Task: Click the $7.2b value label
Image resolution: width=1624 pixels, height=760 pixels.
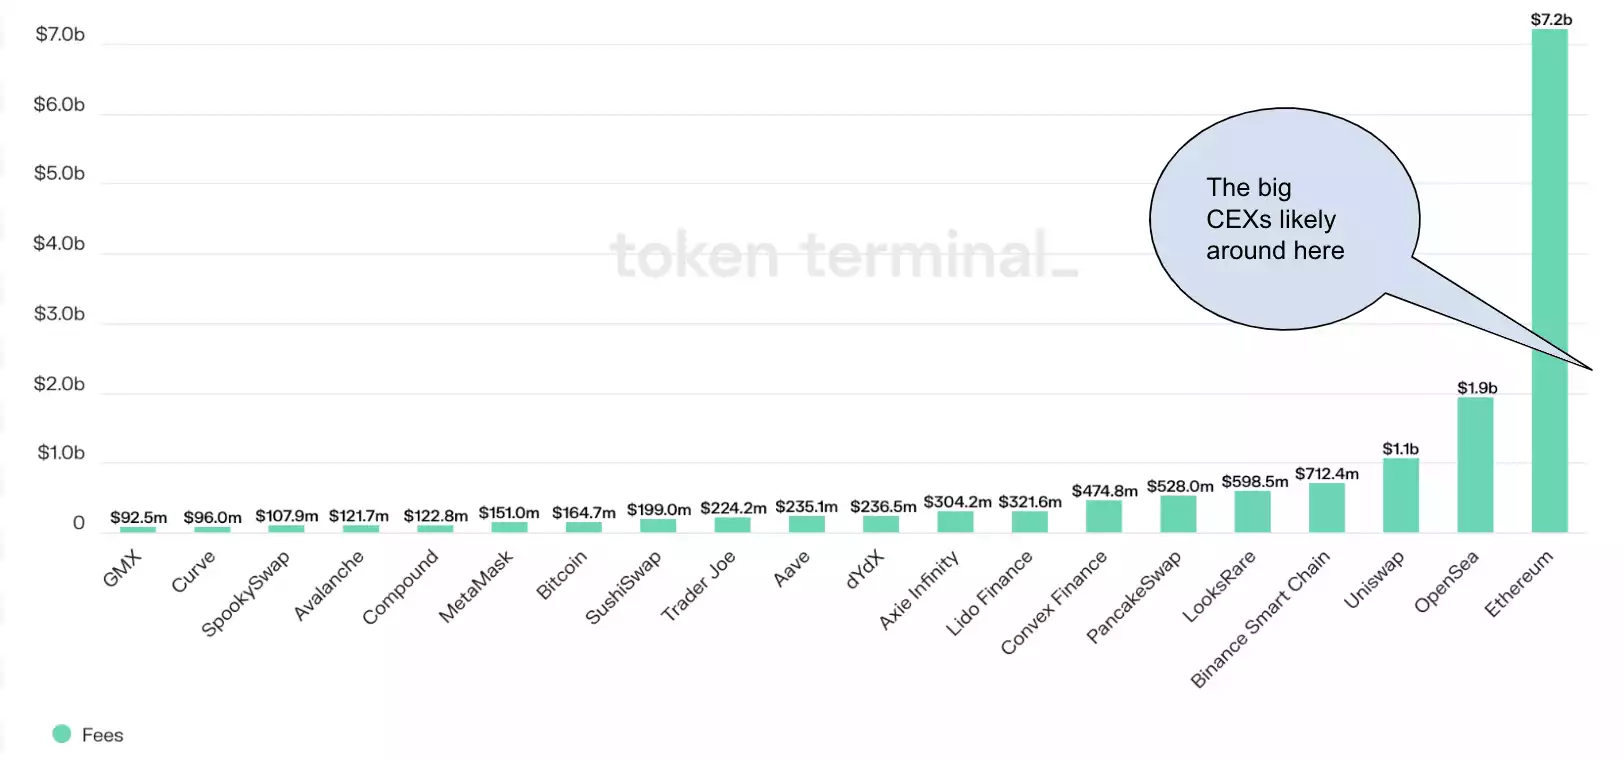Action: (1551, 19)
